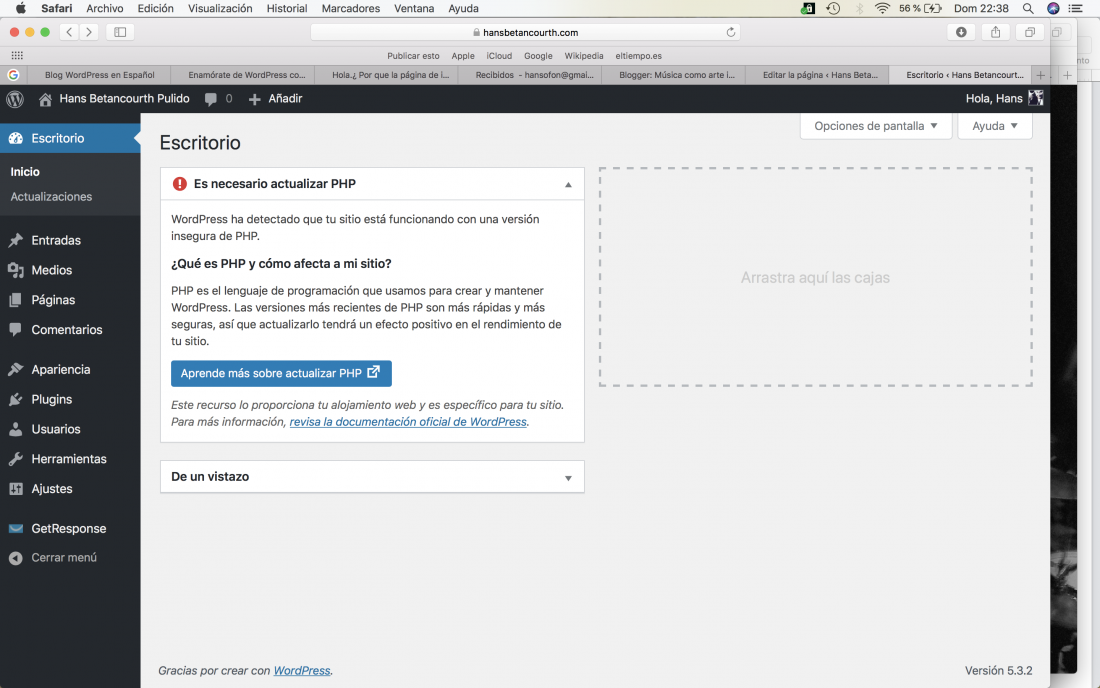The image size is (1100, 688).
Task: Open 'Opciones de pantalla' dropdown
Action: click(x=876, y=126)
